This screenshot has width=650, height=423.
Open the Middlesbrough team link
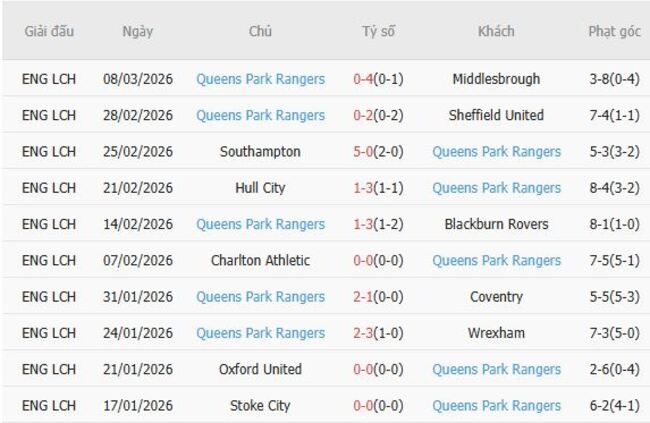[496, 79]
